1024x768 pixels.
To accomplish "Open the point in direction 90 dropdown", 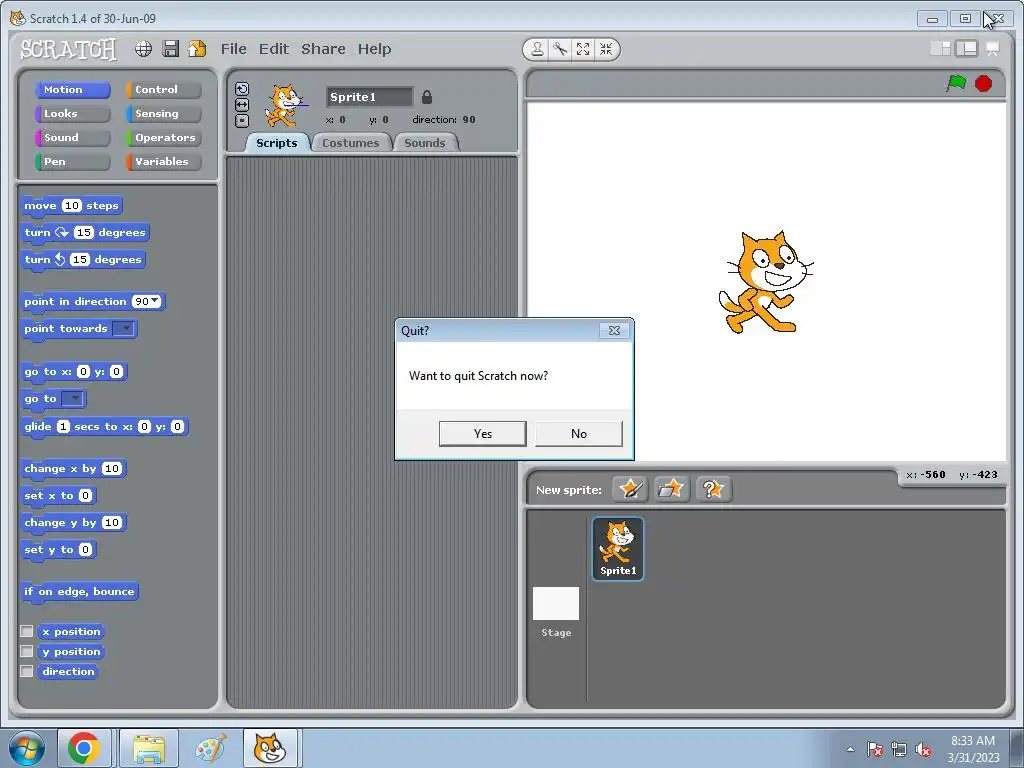I will [155, 301].
